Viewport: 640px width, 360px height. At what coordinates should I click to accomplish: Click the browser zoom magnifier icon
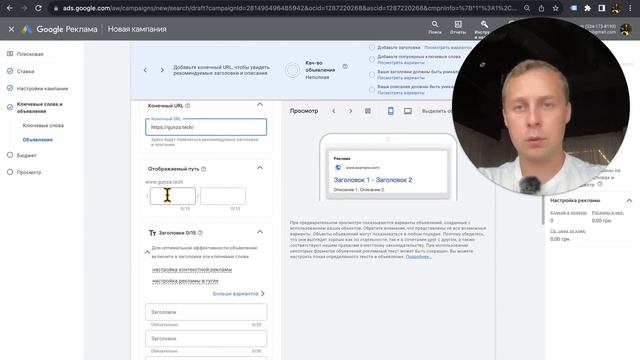pos(527,8)
